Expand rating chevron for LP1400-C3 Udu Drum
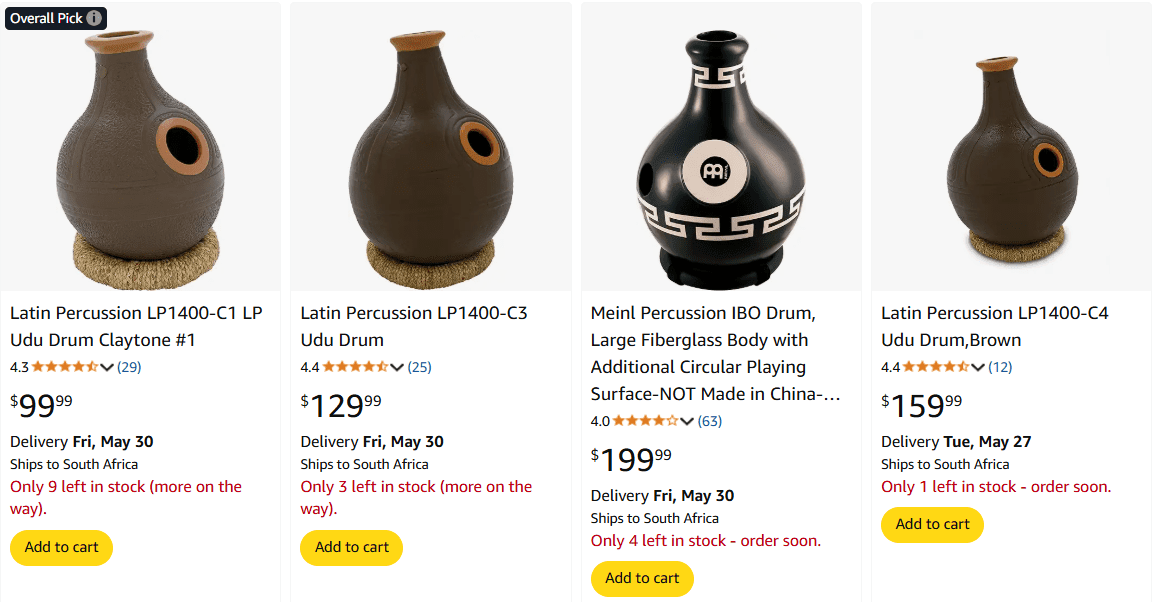Image resolution: width=1157 pixels, height=602 pixels. point(398,367)
